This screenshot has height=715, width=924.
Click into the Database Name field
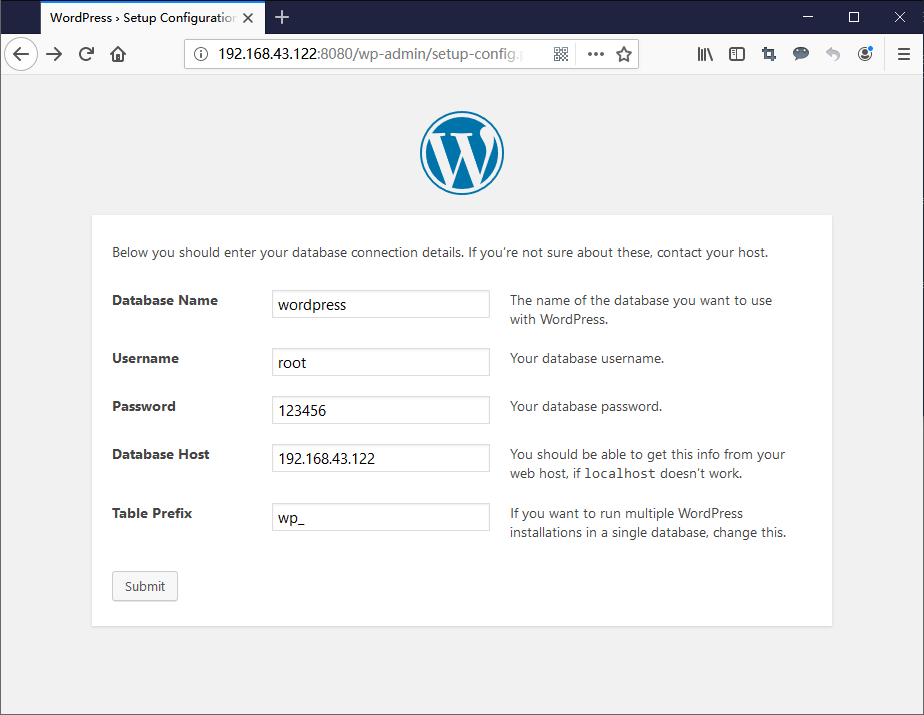click(x=380, y=304)
